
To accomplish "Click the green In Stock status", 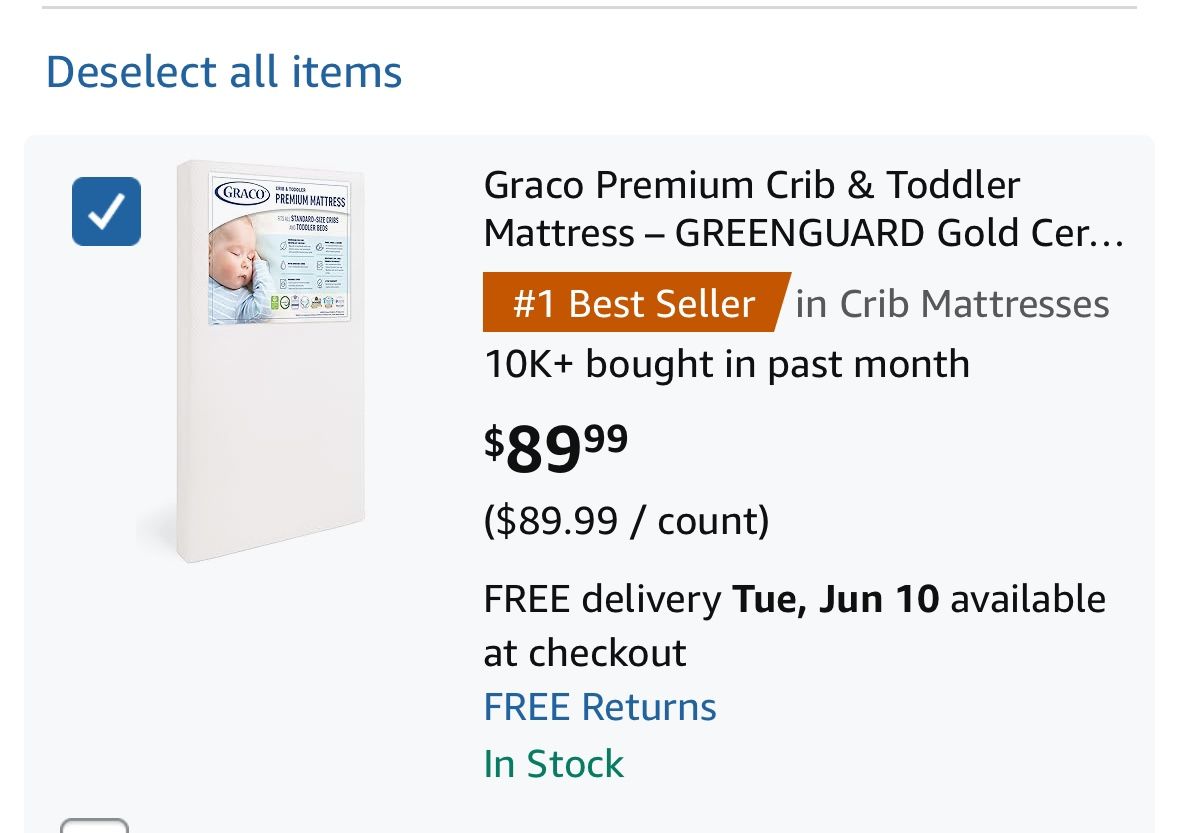I will 553,764.
